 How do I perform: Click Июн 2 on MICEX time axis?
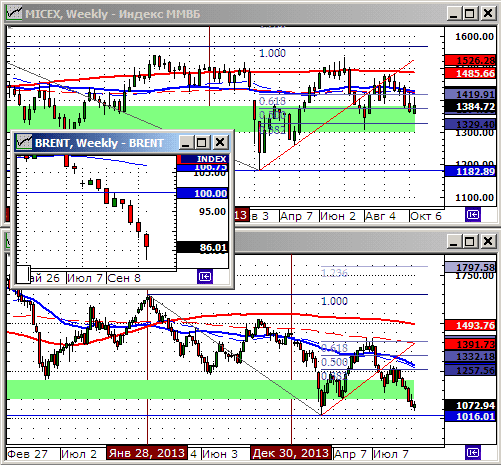(x=338, y=216)
